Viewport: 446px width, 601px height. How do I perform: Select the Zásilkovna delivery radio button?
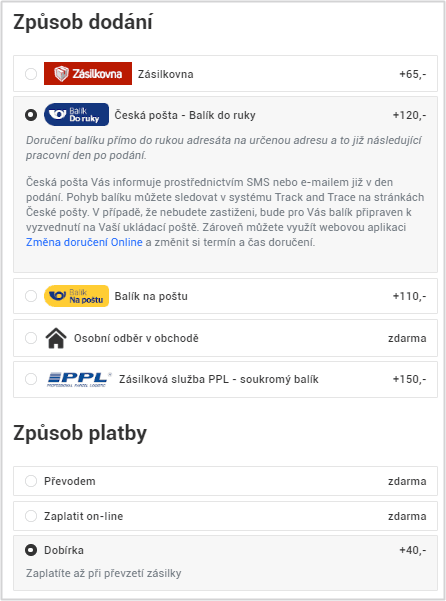pos(31,74)
